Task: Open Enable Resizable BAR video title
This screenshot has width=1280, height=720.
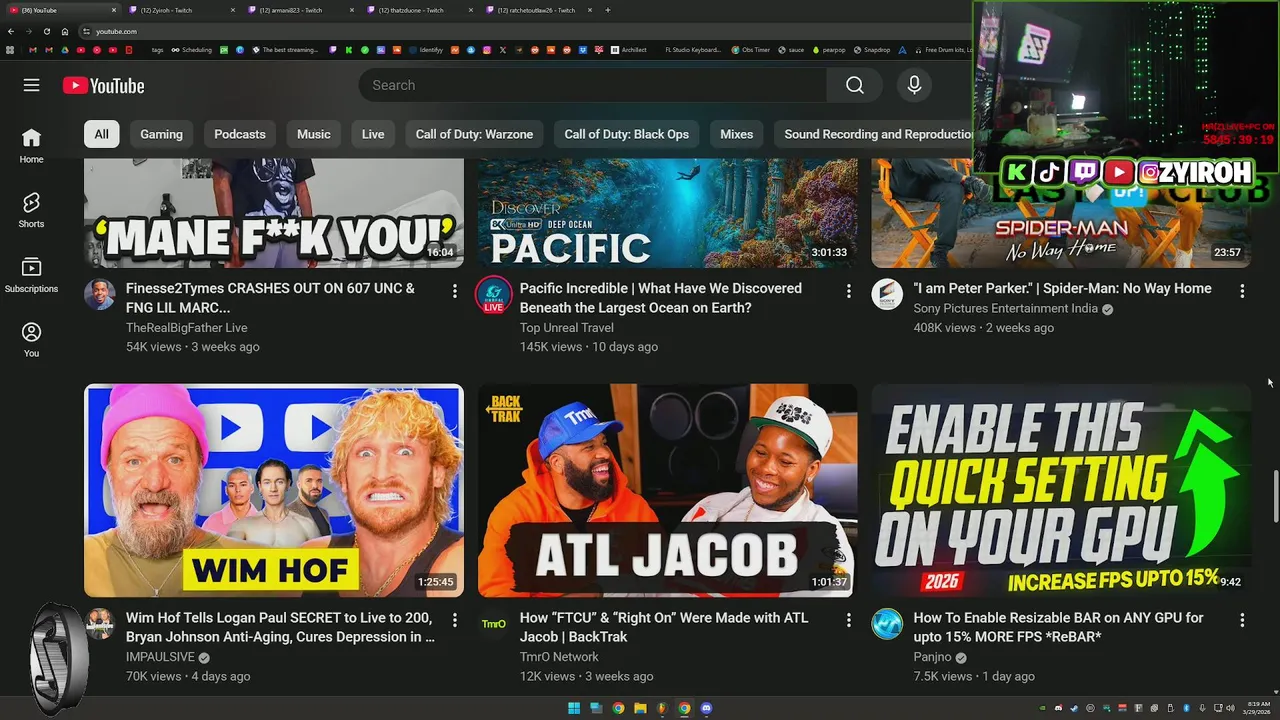Action: point(1058,627)
